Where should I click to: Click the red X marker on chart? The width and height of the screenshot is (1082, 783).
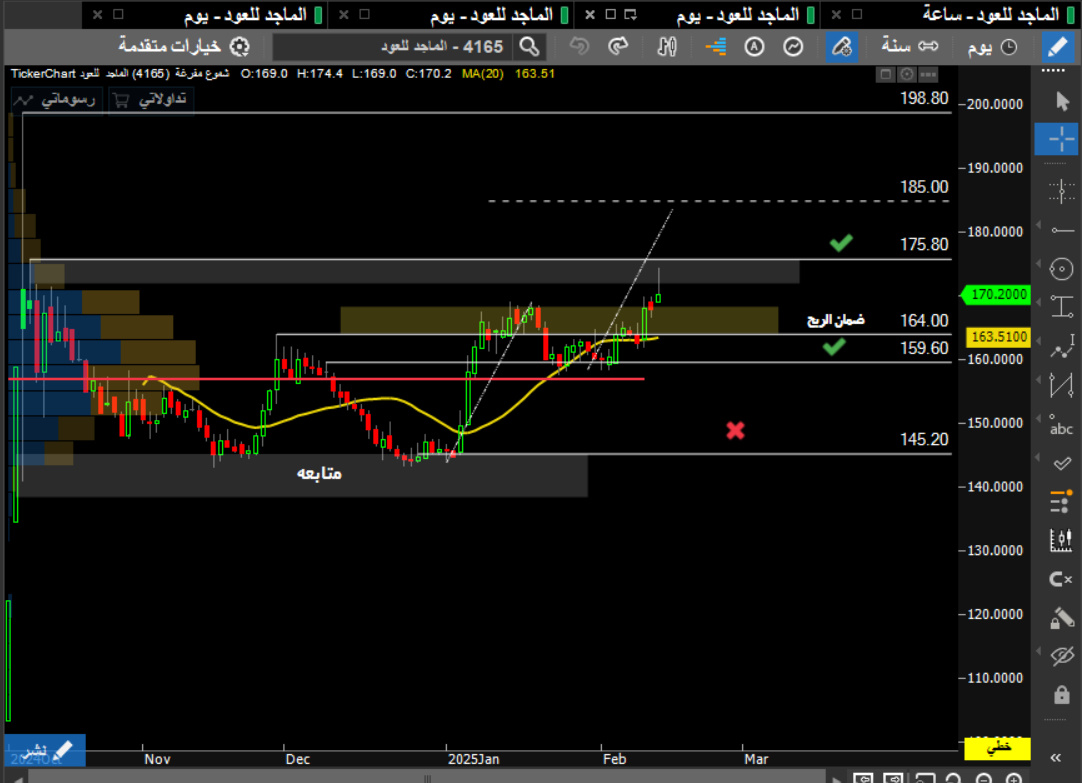736,431
